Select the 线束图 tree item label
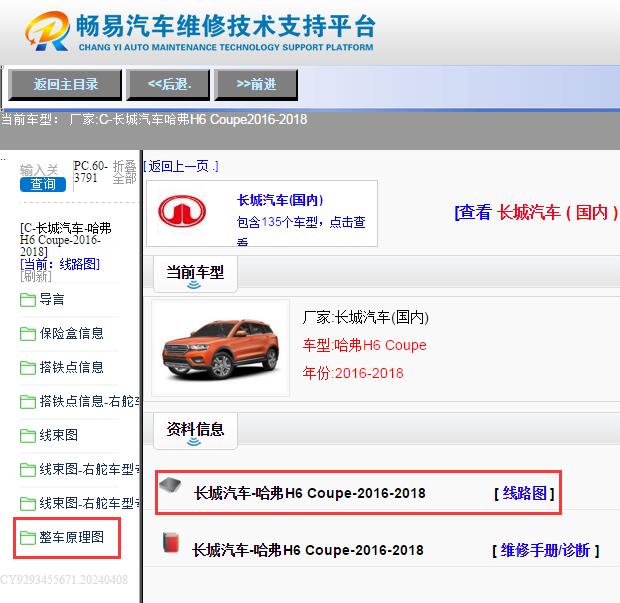The width and height of the screenshot is (620, 603). point(59,435)
